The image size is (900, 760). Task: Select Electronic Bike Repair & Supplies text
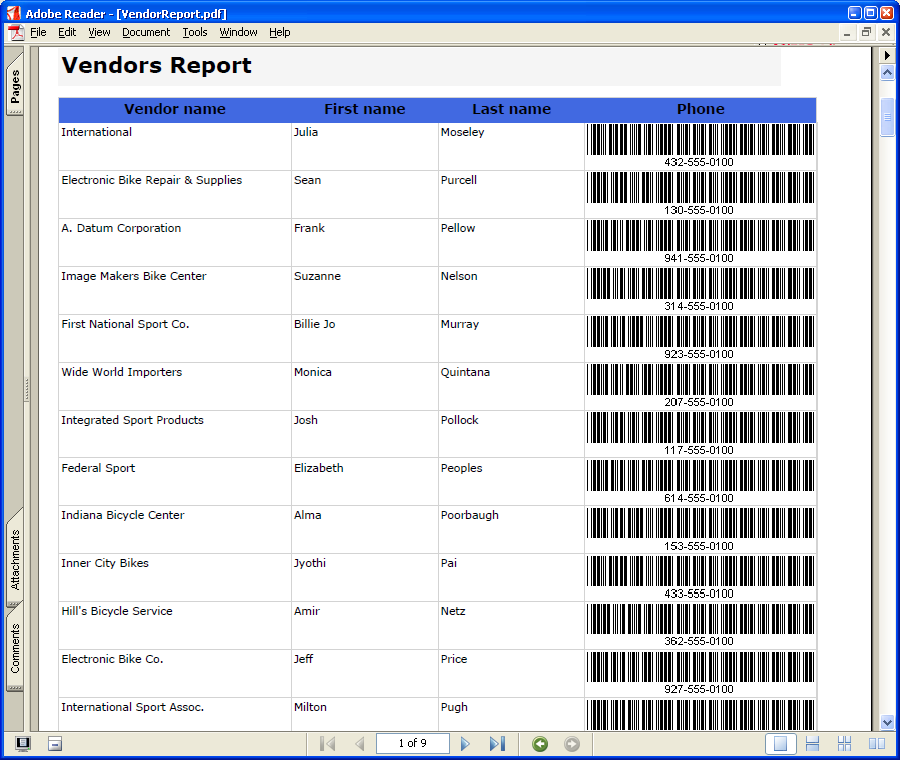pyautogui.click(x=152, y=180)
